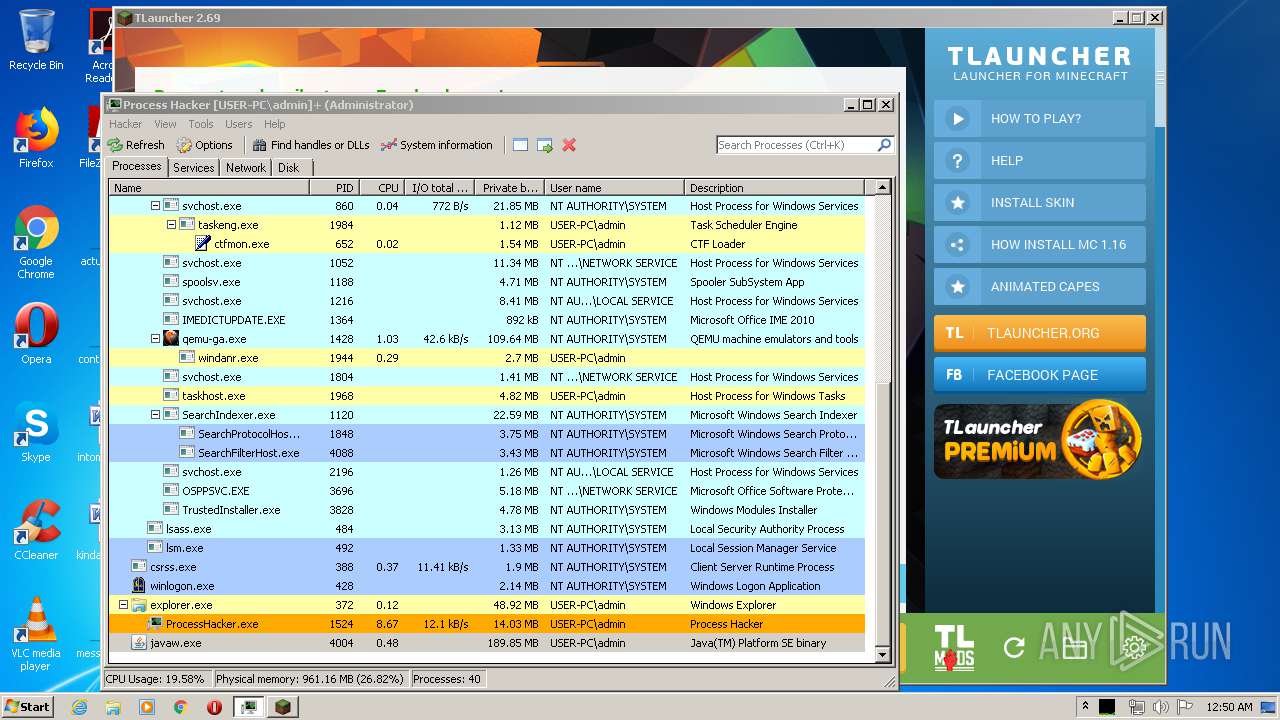
Task: Open the Opera desktop icon
Action: [36, 334]
